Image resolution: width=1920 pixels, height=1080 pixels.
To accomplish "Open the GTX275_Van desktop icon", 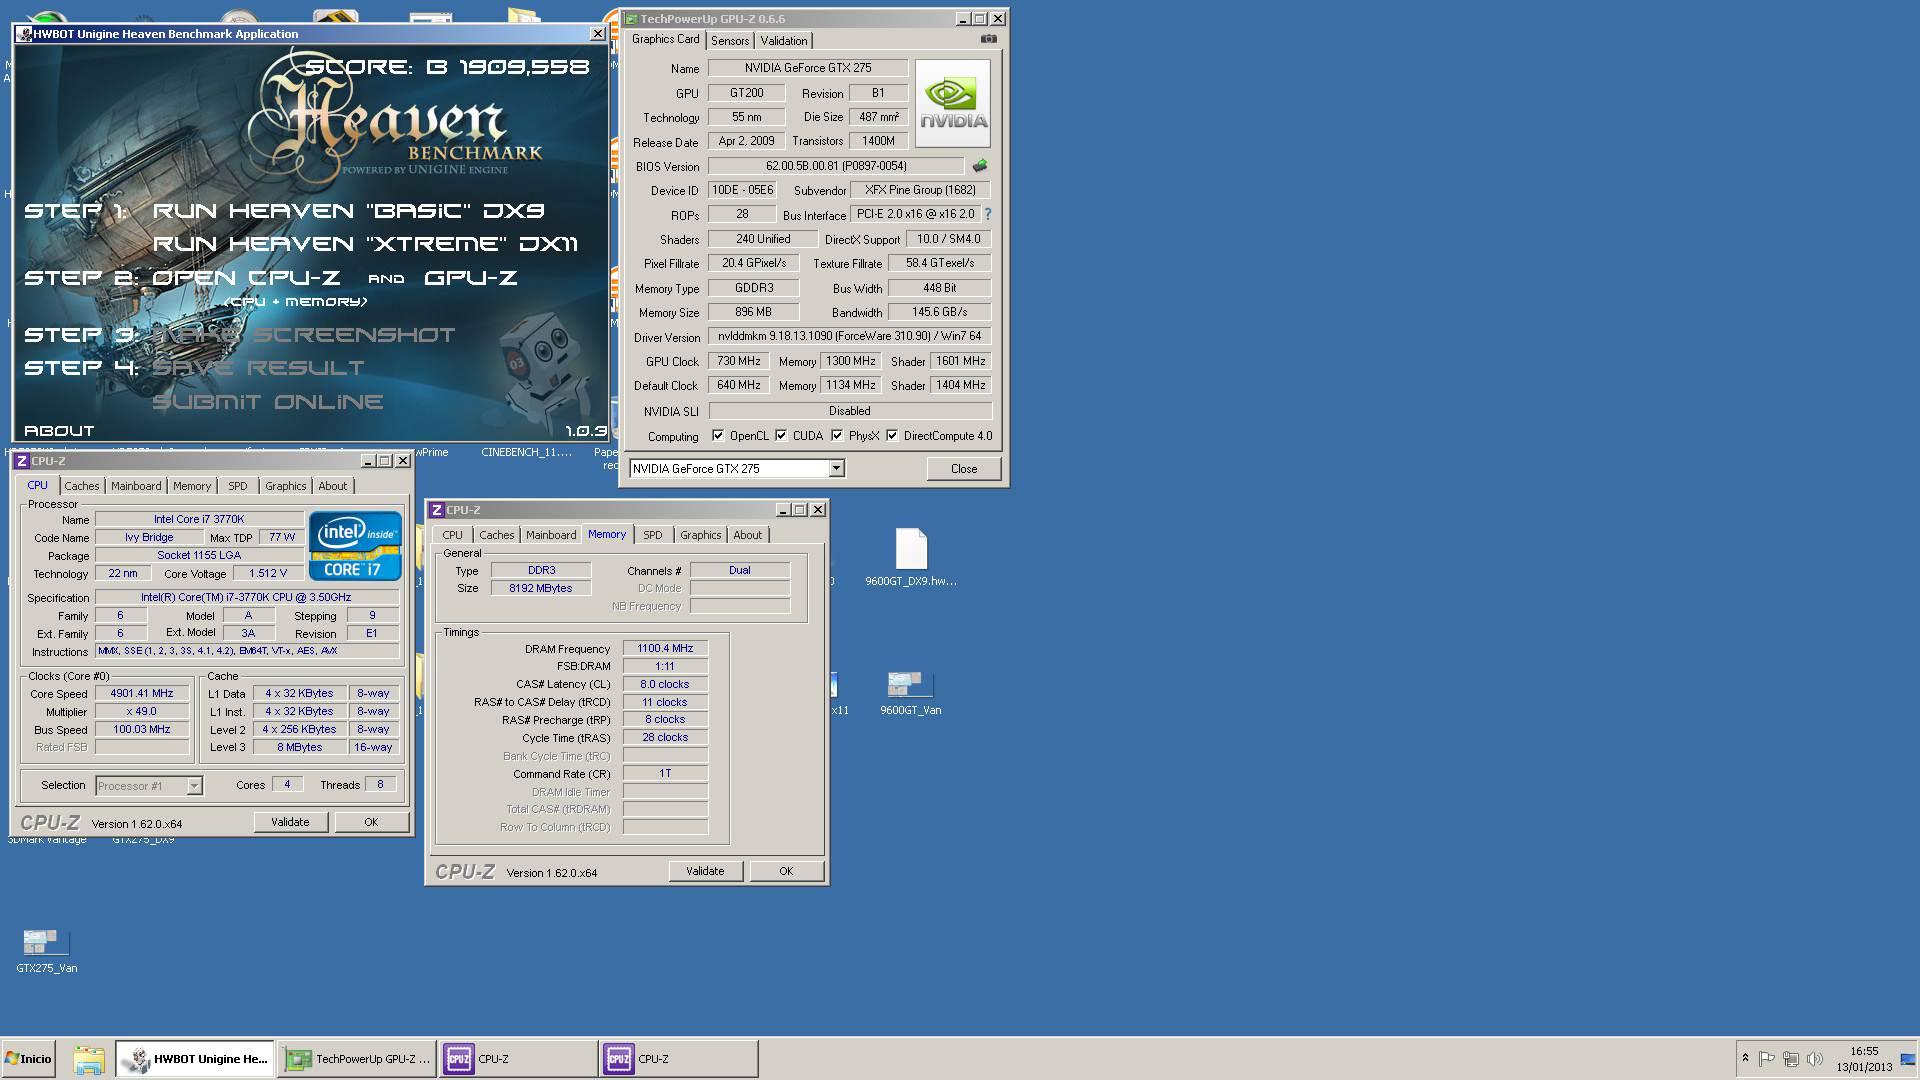I will pyautogui.click(x=46, y=951).
